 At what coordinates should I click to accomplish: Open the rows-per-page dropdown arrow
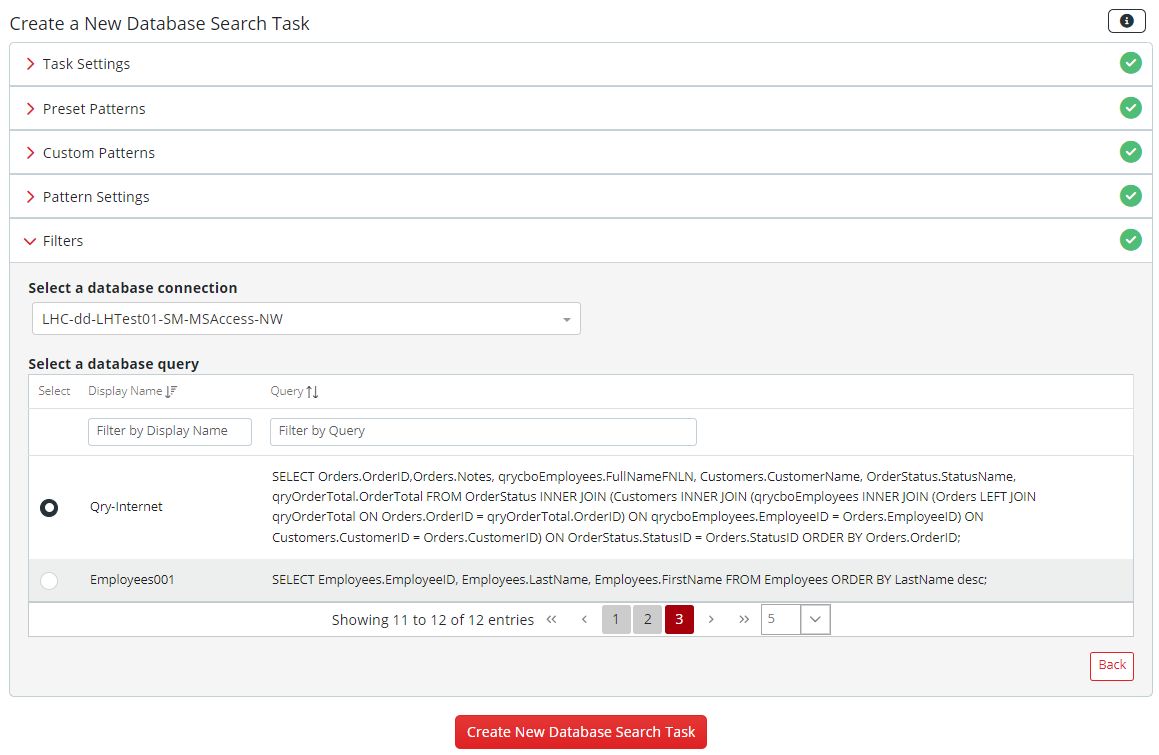tap(815, 620)
